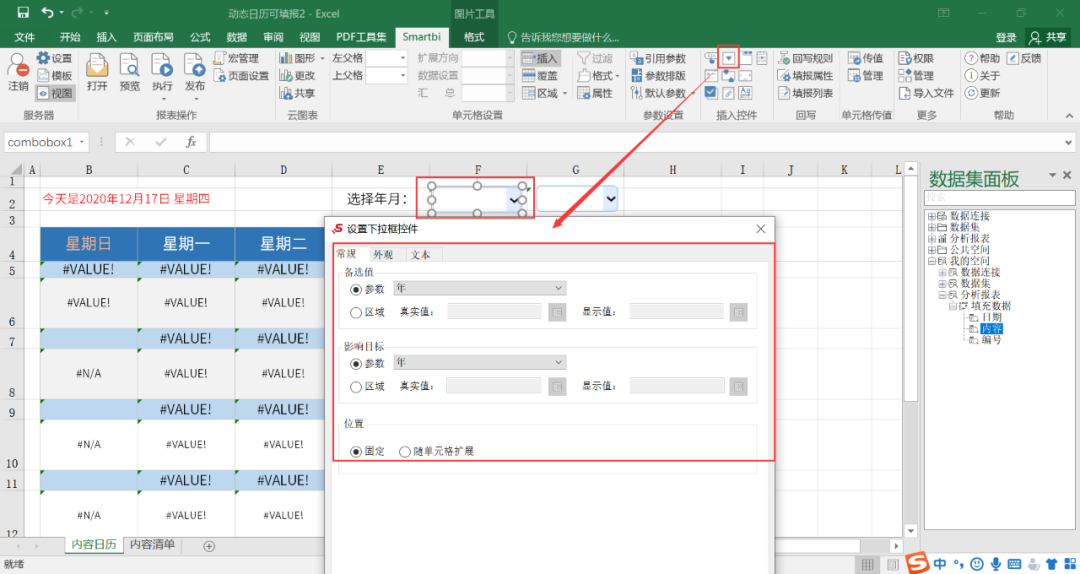Select 参数 radio under 影响目标
1080x574 pixels.
[355, 364]
